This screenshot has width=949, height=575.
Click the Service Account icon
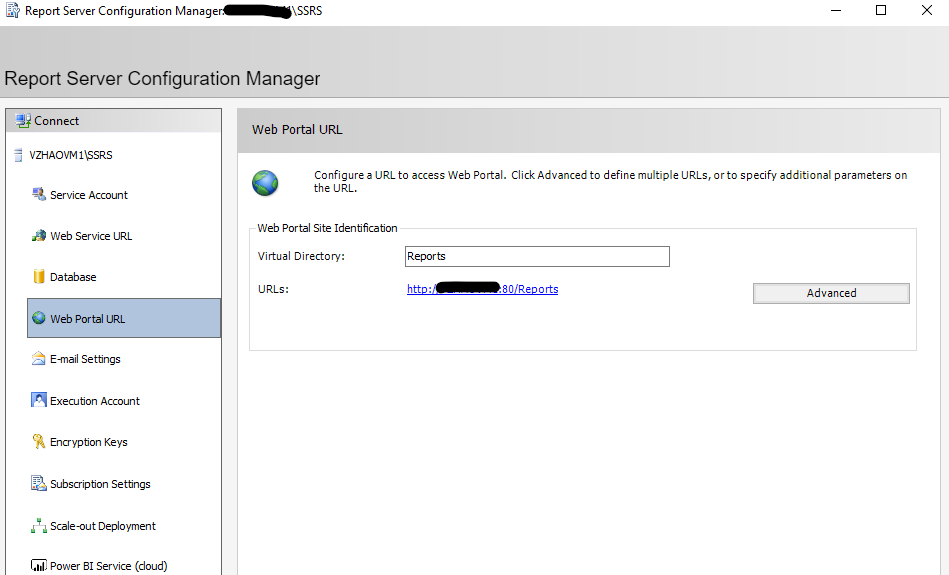pyautogui.click(x=39, y=194)
